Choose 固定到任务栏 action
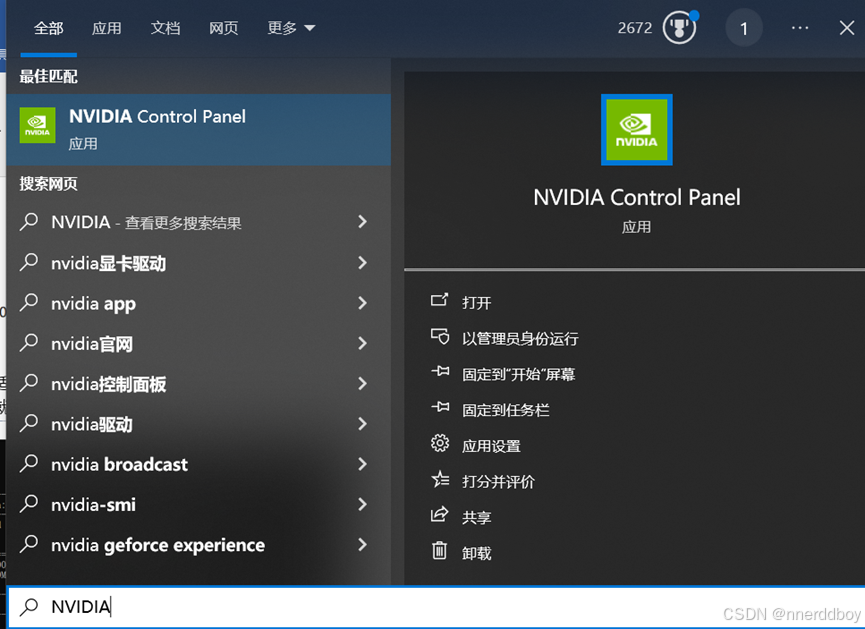The image size is (865, 629). pyautogui.click(x=506, y=410)
